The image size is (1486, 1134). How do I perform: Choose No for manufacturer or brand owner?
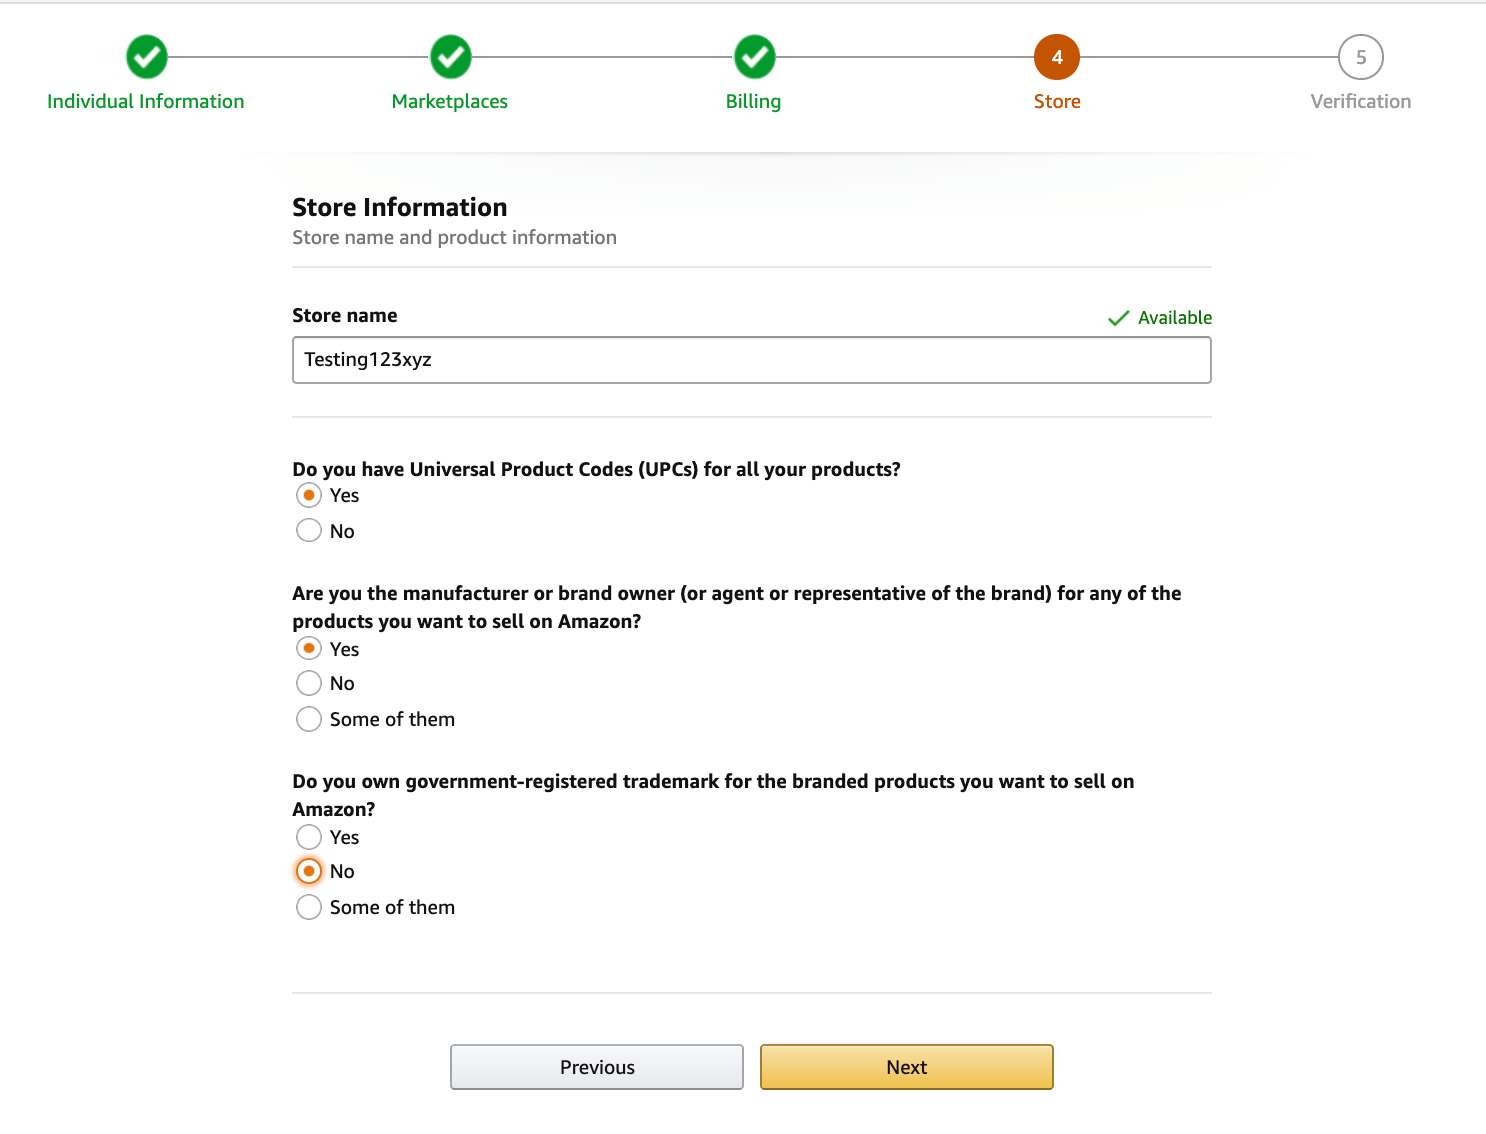point(309,683)
